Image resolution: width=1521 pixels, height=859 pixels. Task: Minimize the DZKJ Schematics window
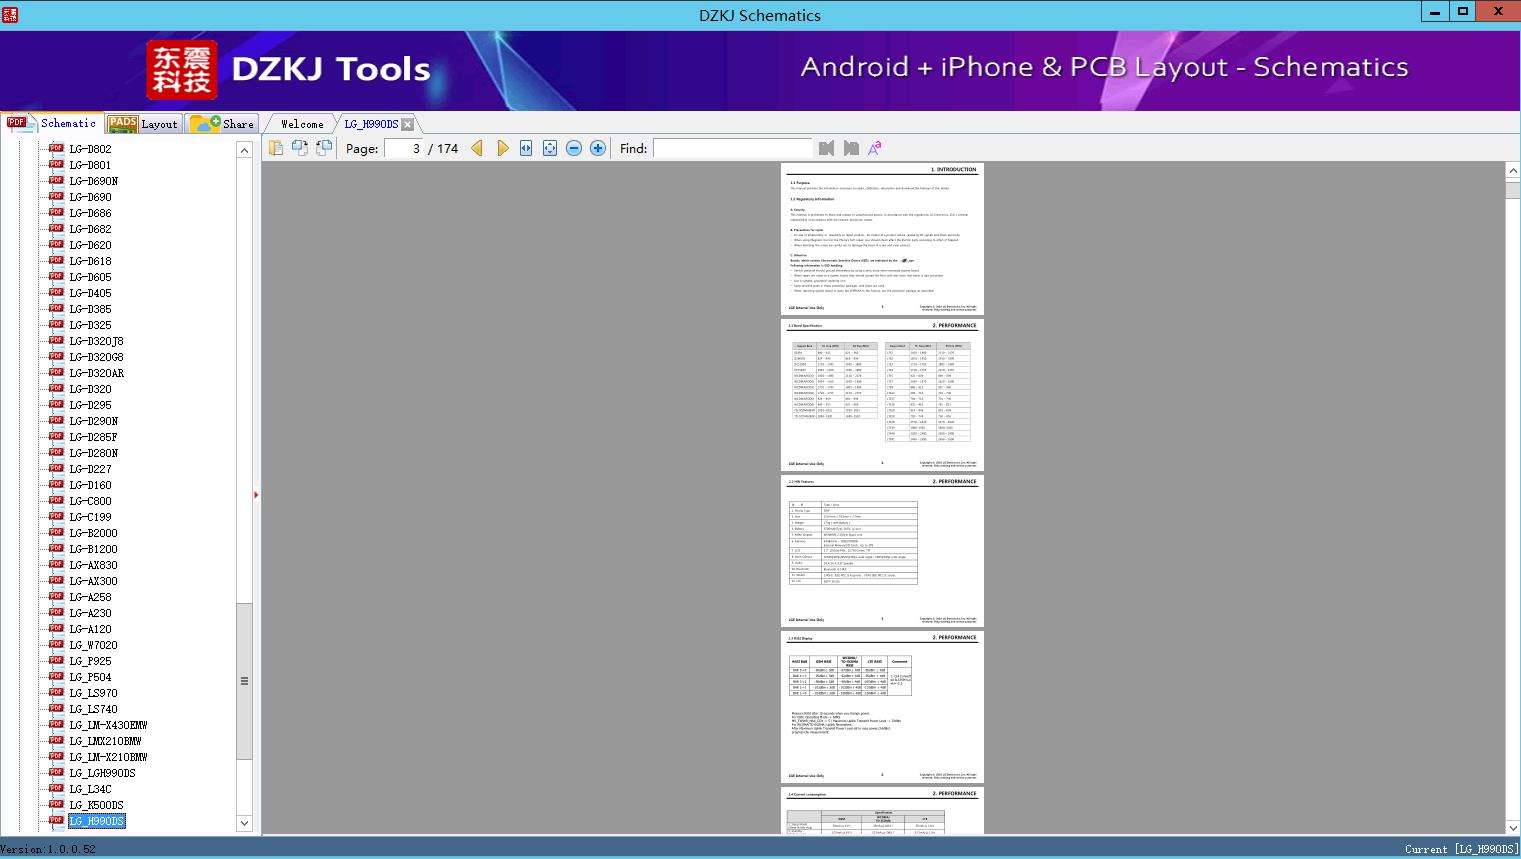tap(1435, 12)
